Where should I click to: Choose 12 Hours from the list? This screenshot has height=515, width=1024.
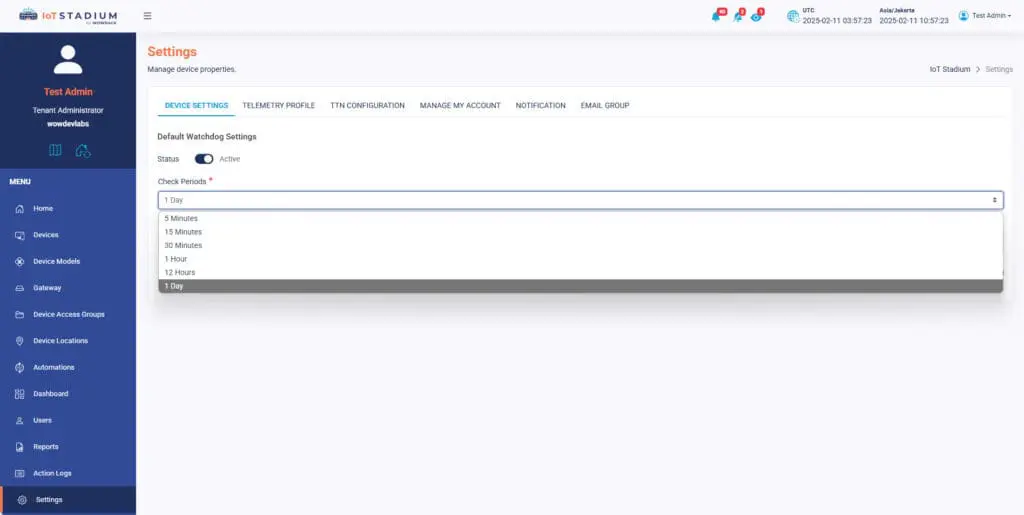180,272
